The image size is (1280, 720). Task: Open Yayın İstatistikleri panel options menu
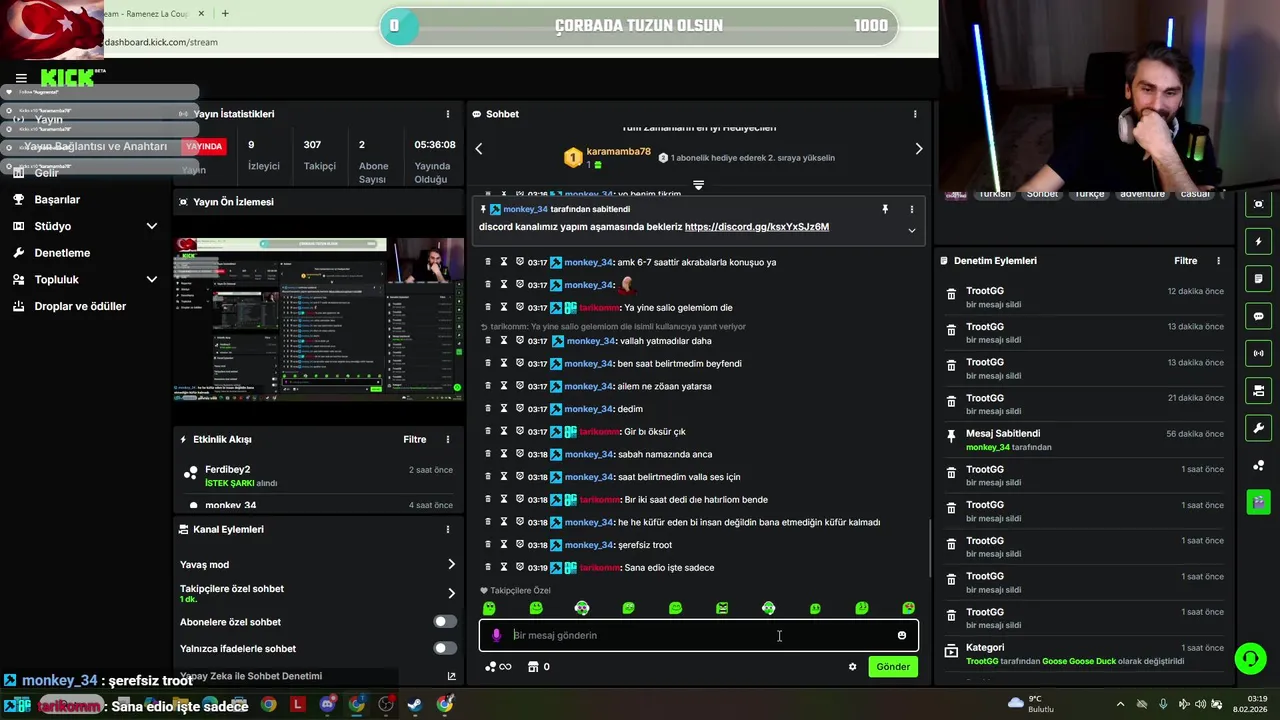[x=448, y=114]
